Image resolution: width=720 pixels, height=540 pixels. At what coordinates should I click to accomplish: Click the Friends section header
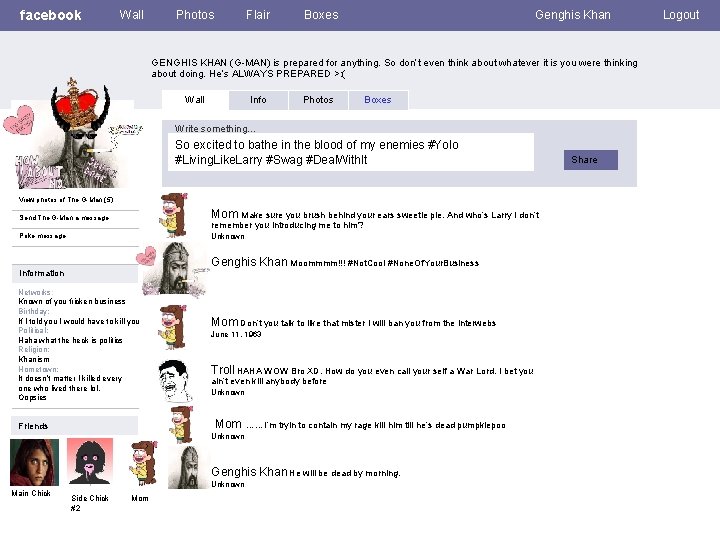pyautogui.click(x=74, y=426)
